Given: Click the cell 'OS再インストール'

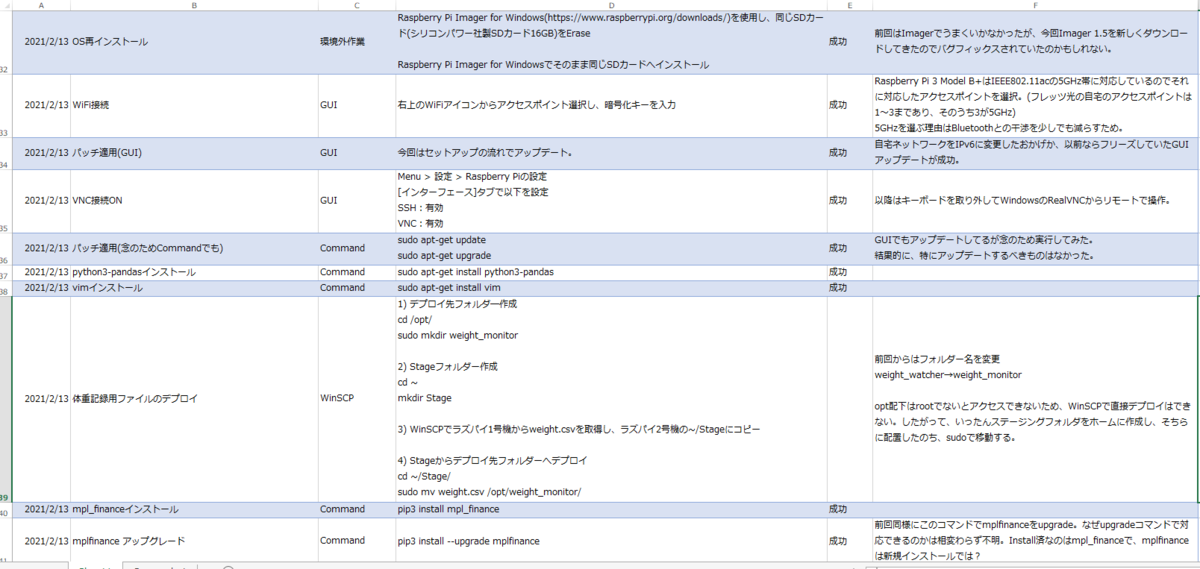Looking at the screenshot, I should (193, 43).
